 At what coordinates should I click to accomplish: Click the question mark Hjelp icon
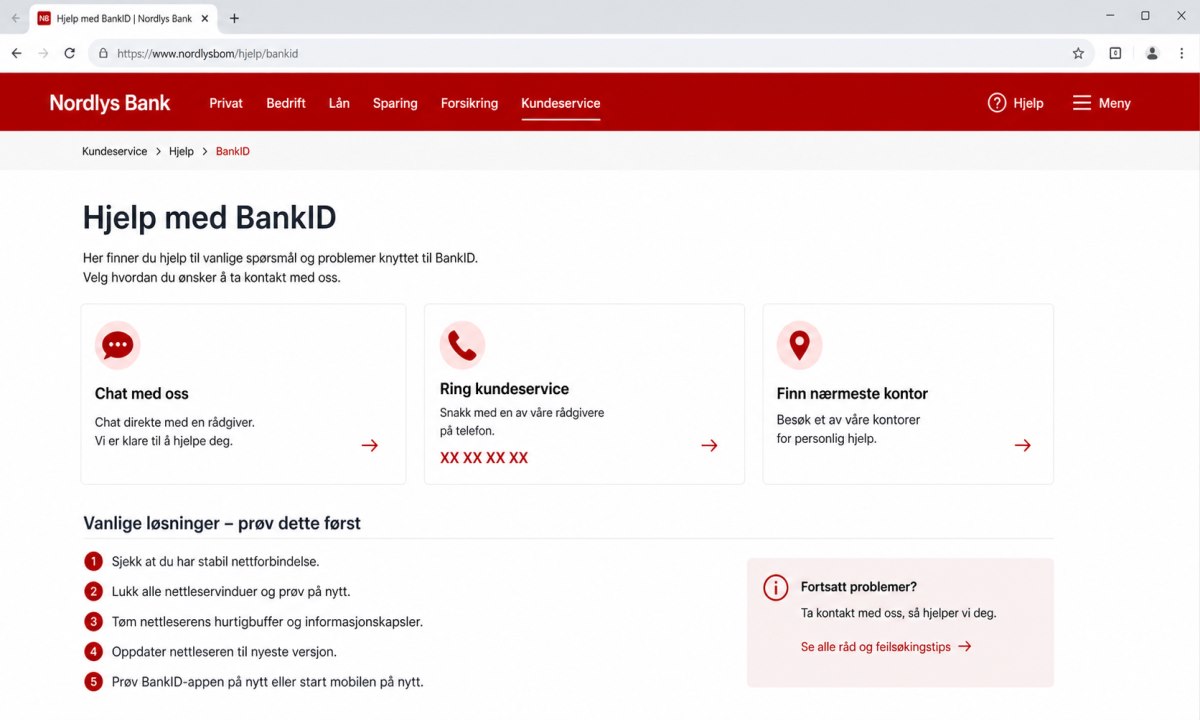point(997,103)
